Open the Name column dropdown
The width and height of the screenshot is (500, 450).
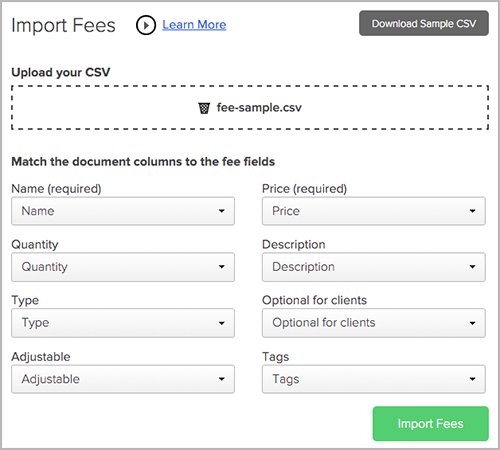pyautogui.click(x=123, y=211)
